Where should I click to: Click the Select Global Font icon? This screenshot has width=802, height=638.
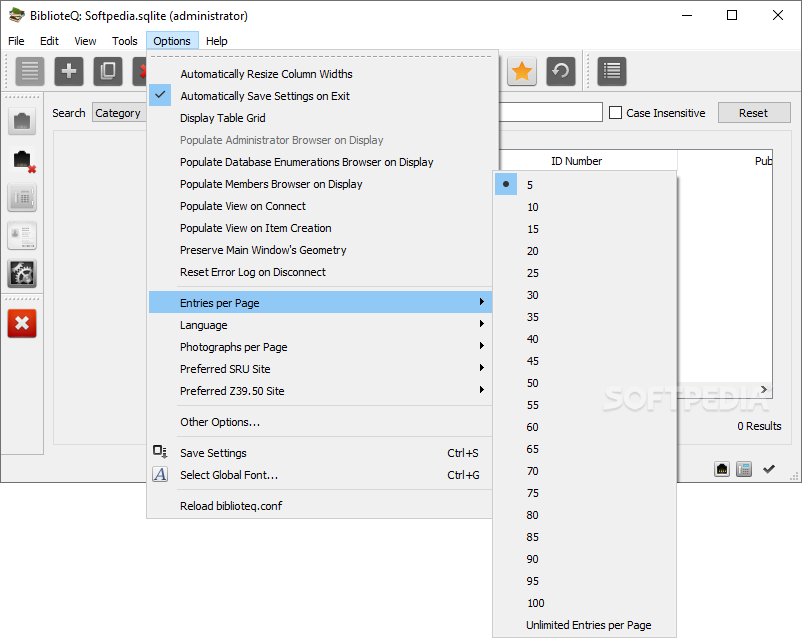pos(160,474)
